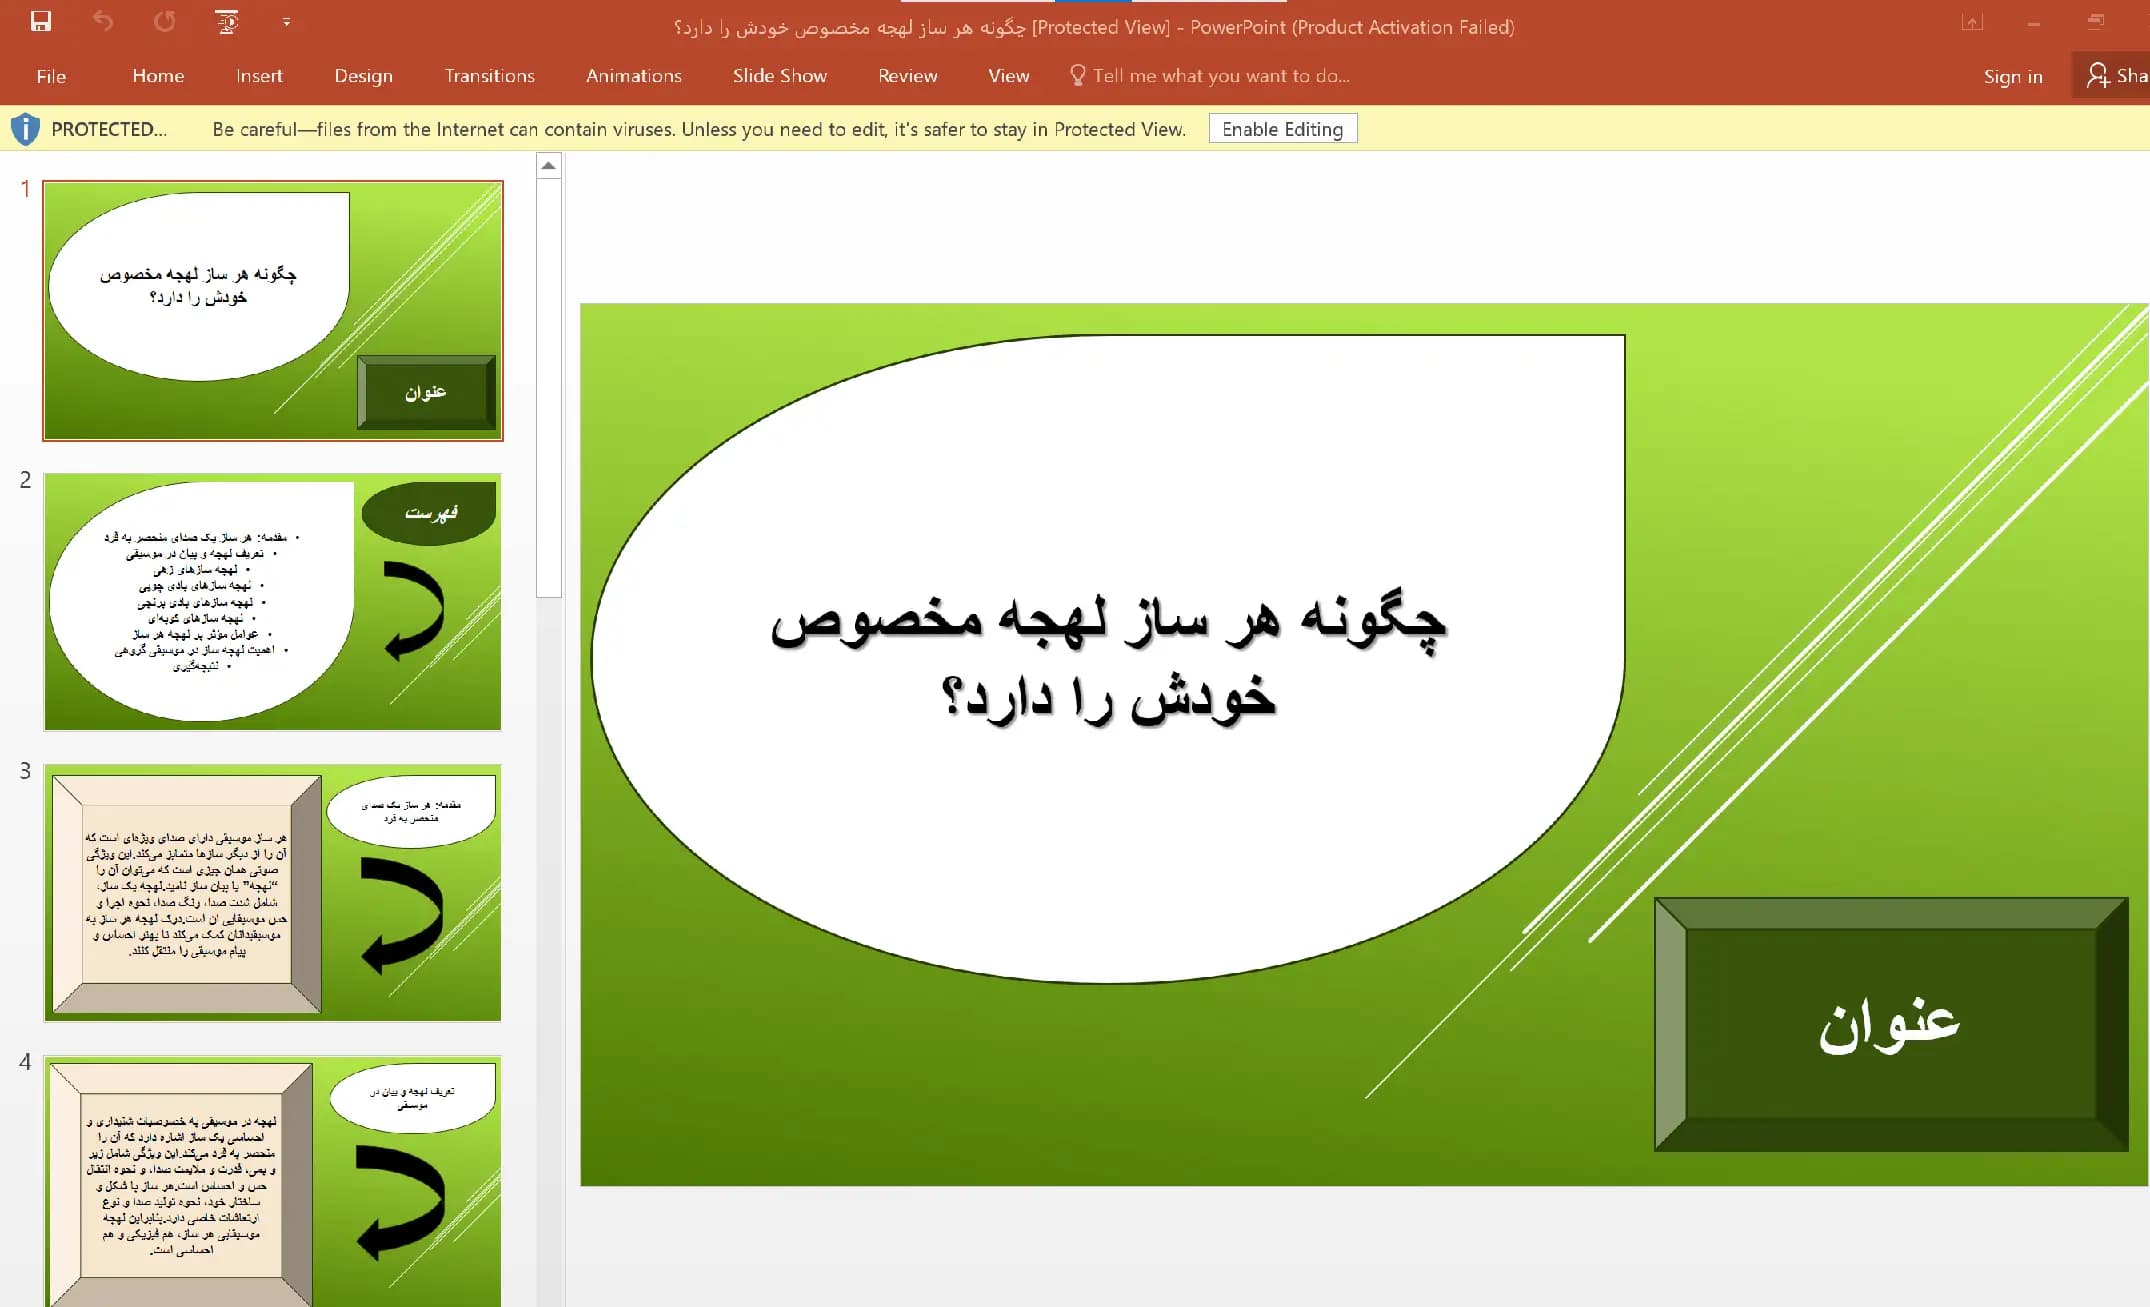Click the Share person icon
The width and height of the screenshot is (2150, 1307).
[2098, 75]
